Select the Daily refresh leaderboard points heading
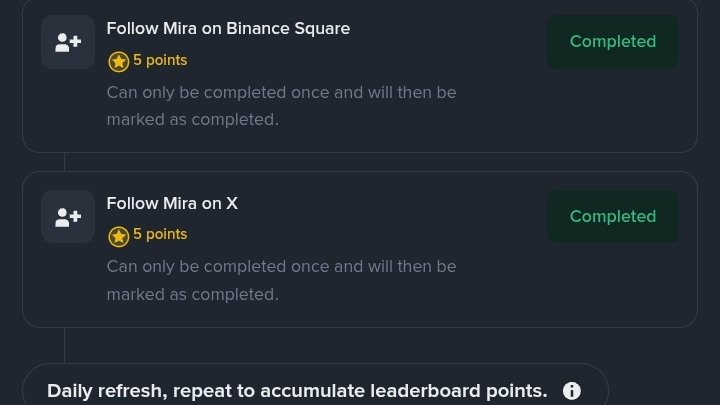This screenshot has height=405, width=720. point(297,391)
